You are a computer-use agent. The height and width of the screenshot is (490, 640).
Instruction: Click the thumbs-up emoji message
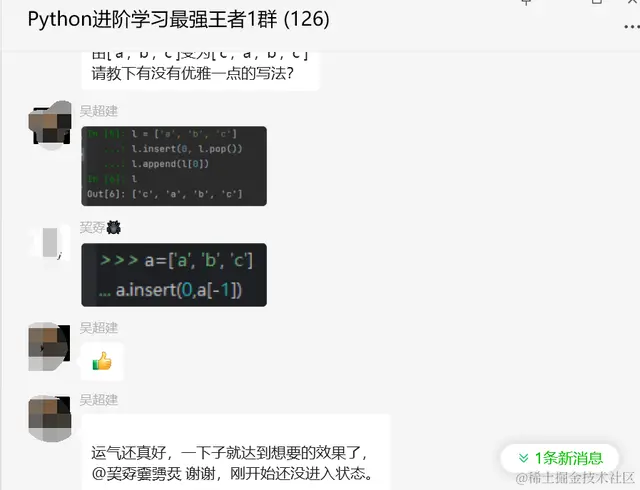pos(102,361)
